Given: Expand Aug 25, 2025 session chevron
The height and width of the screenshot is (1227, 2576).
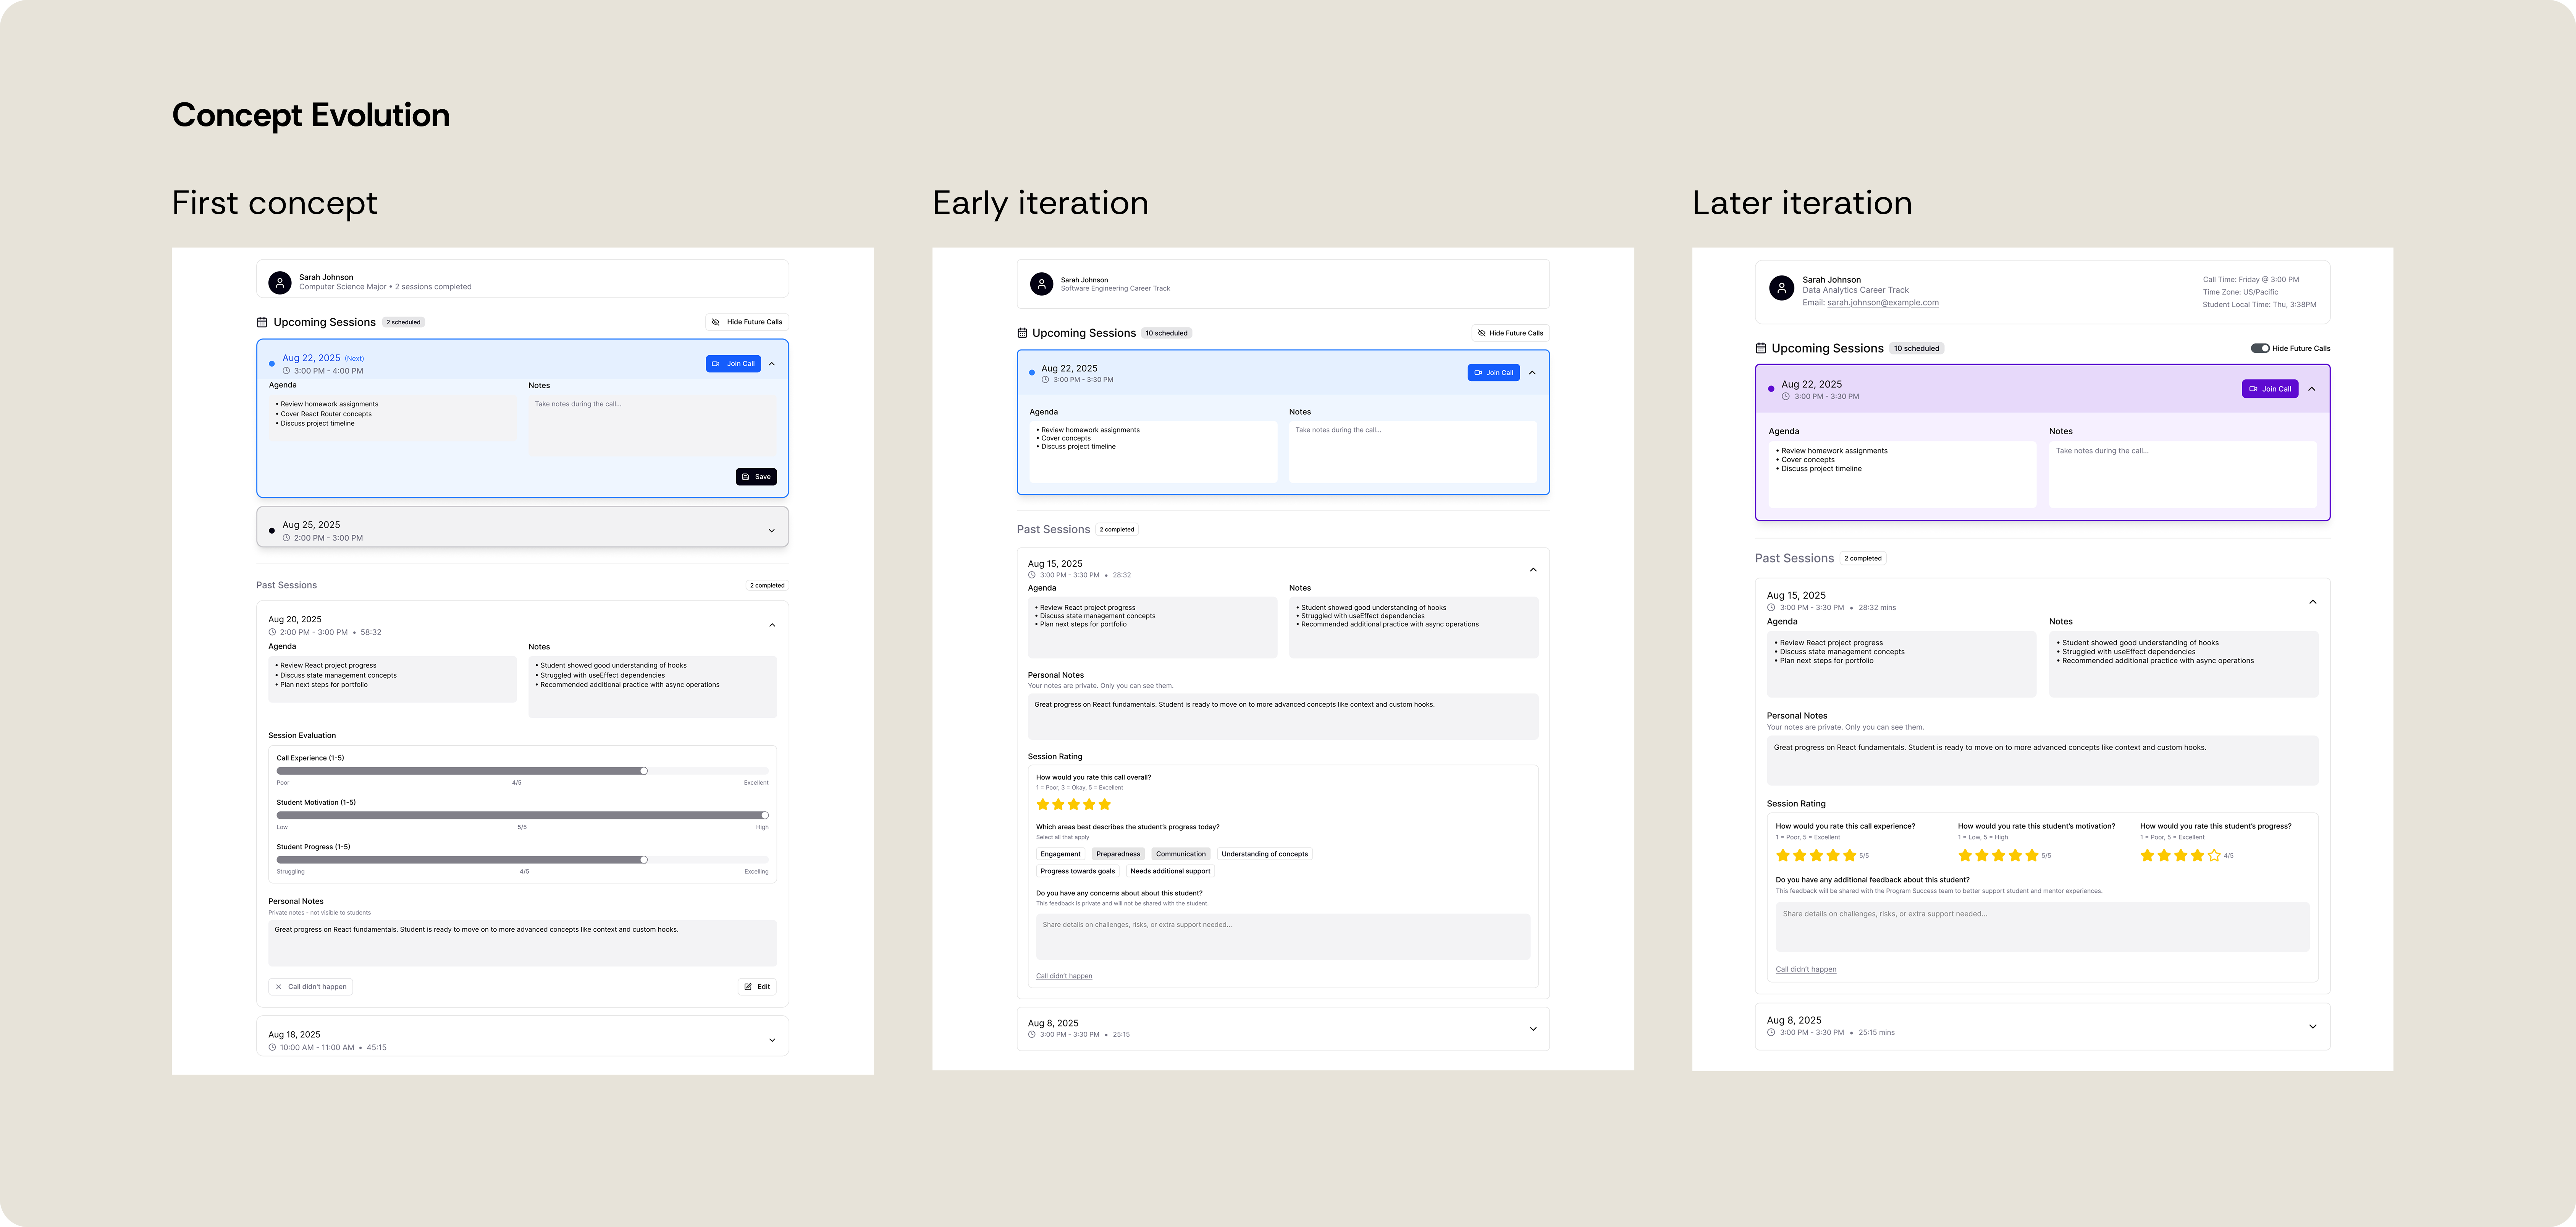Looking at the screenshot, I should coord(772,531).
